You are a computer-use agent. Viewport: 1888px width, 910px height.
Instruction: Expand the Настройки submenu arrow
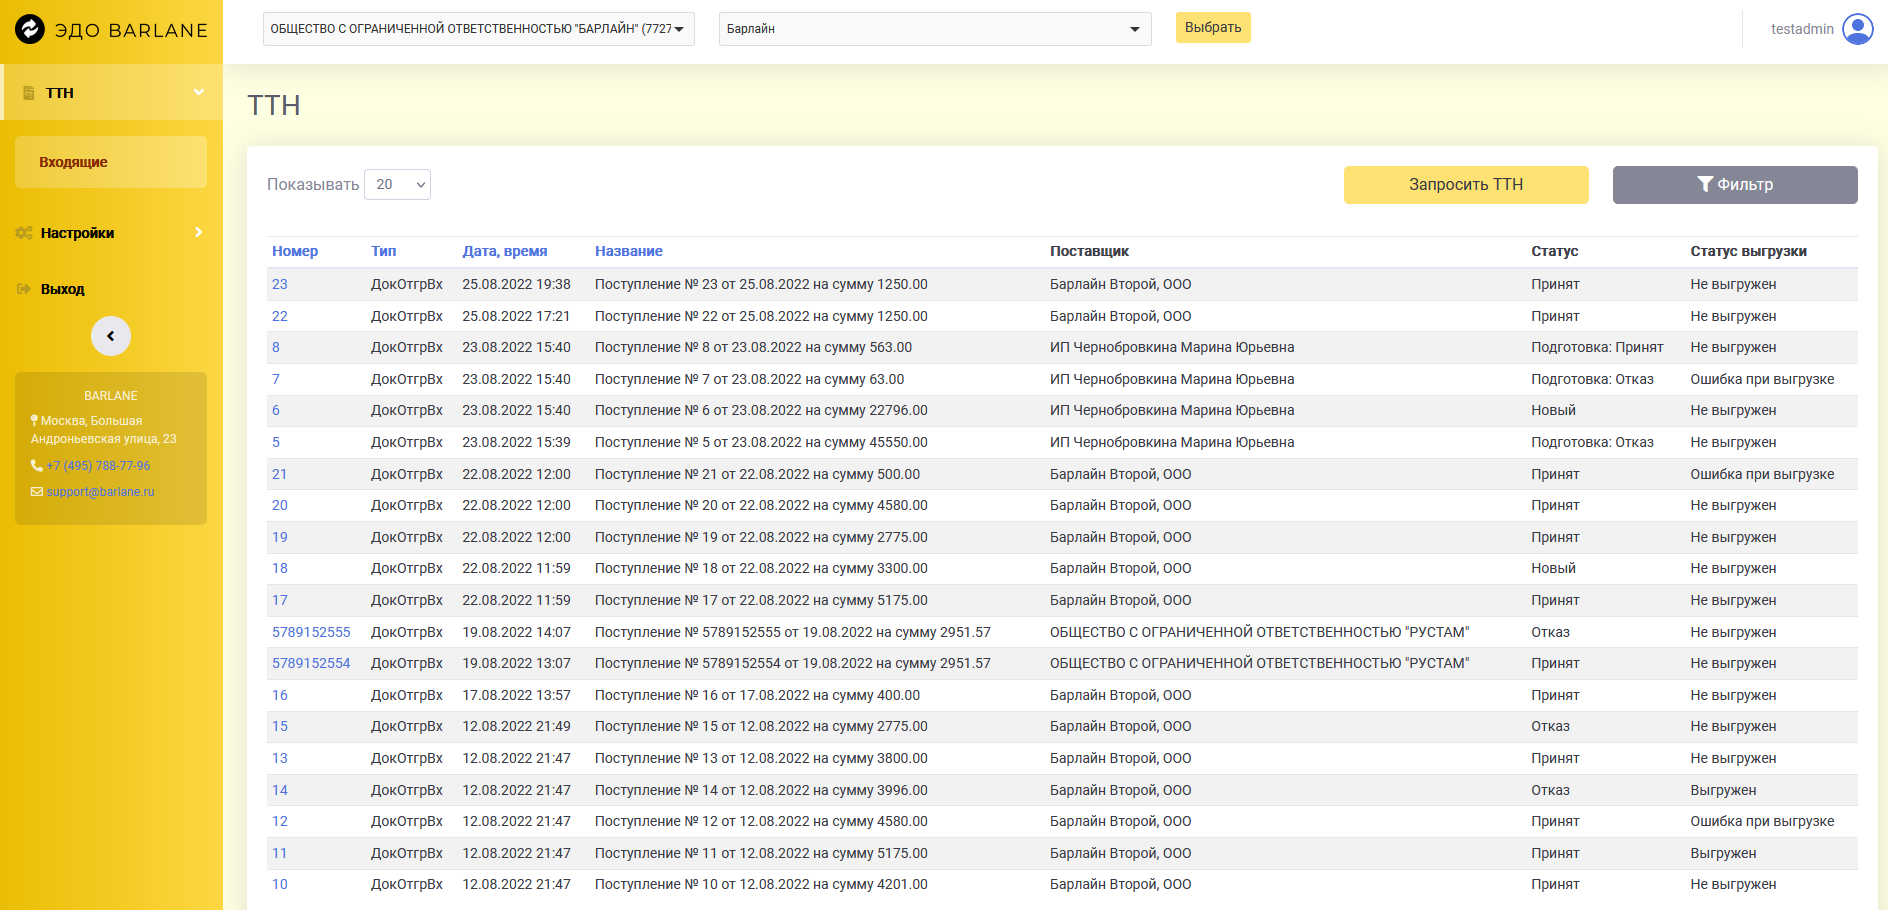(x=199, y=232)
